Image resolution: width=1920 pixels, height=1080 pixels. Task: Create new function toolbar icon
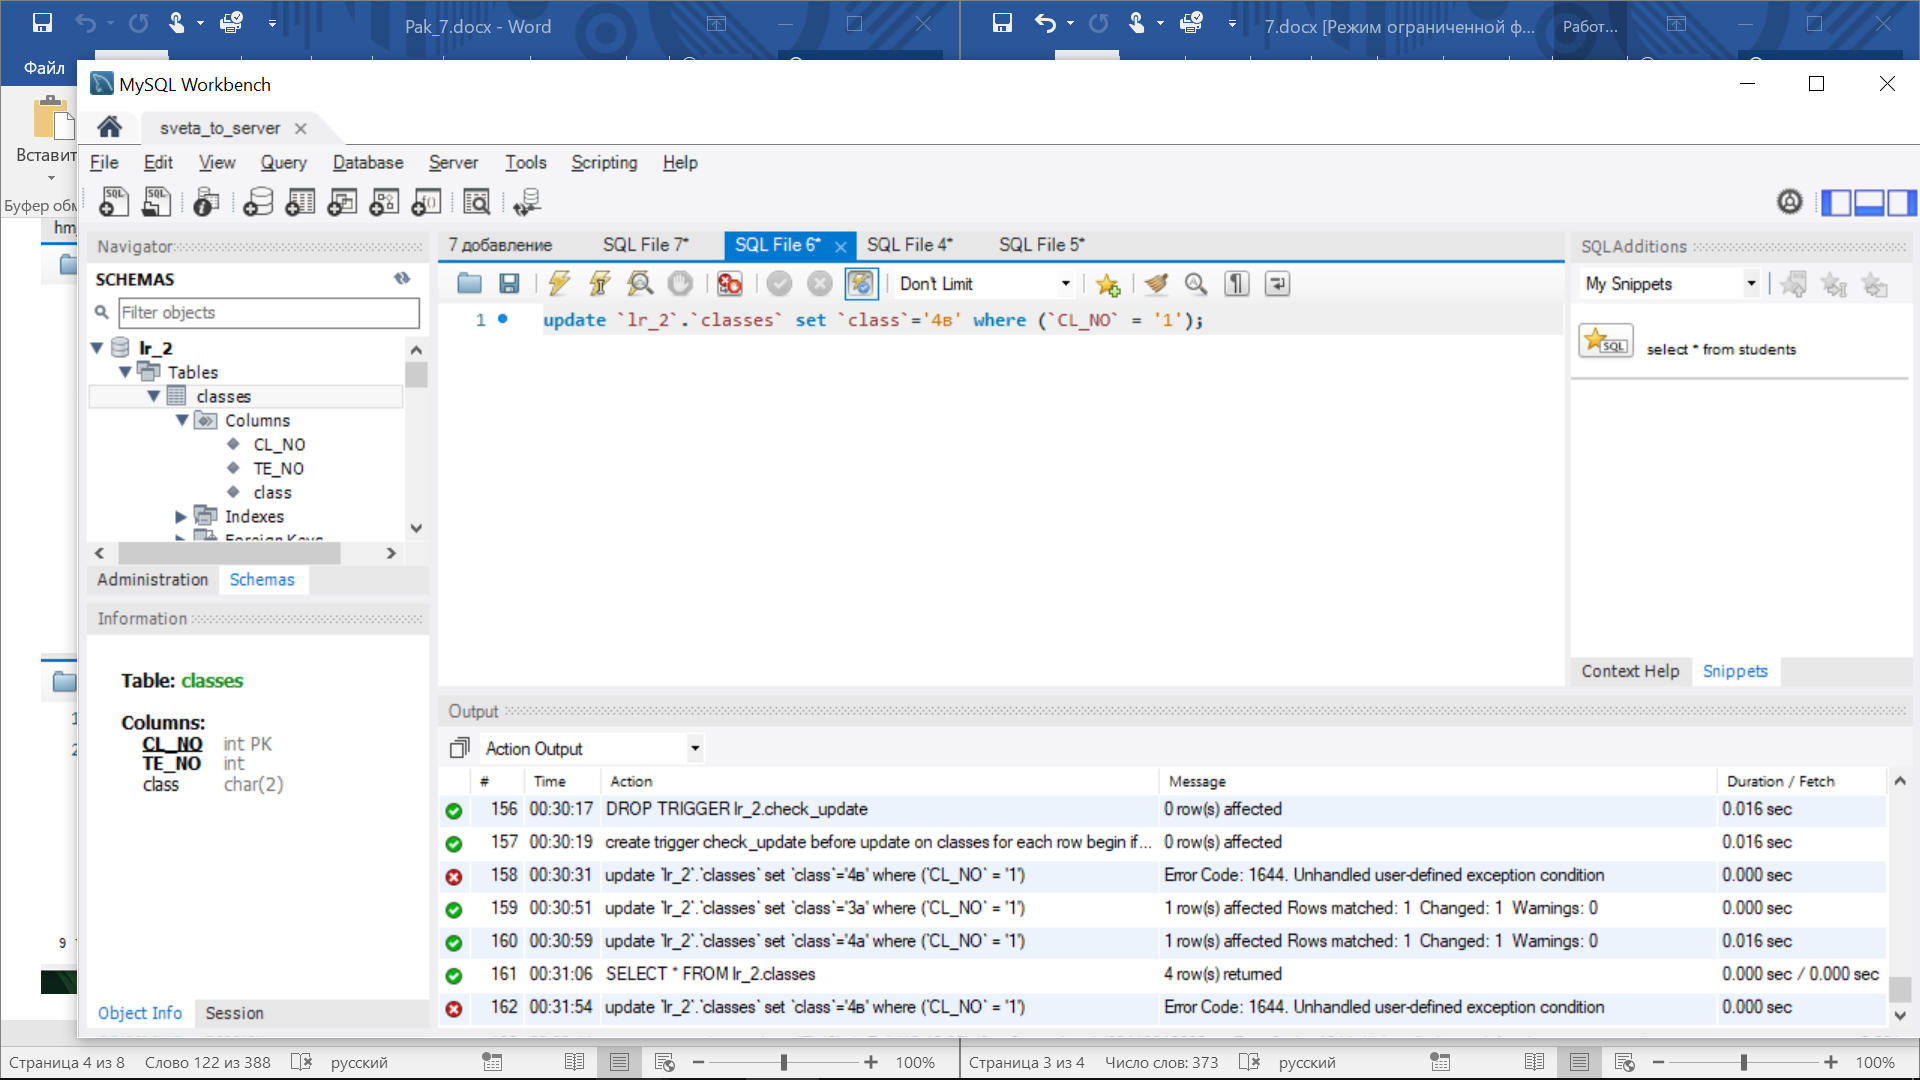(426, 202)
